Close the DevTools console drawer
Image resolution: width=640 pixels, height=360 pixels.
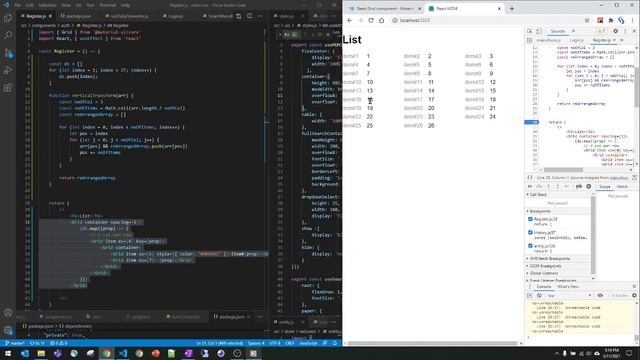[x=634, y=287]
